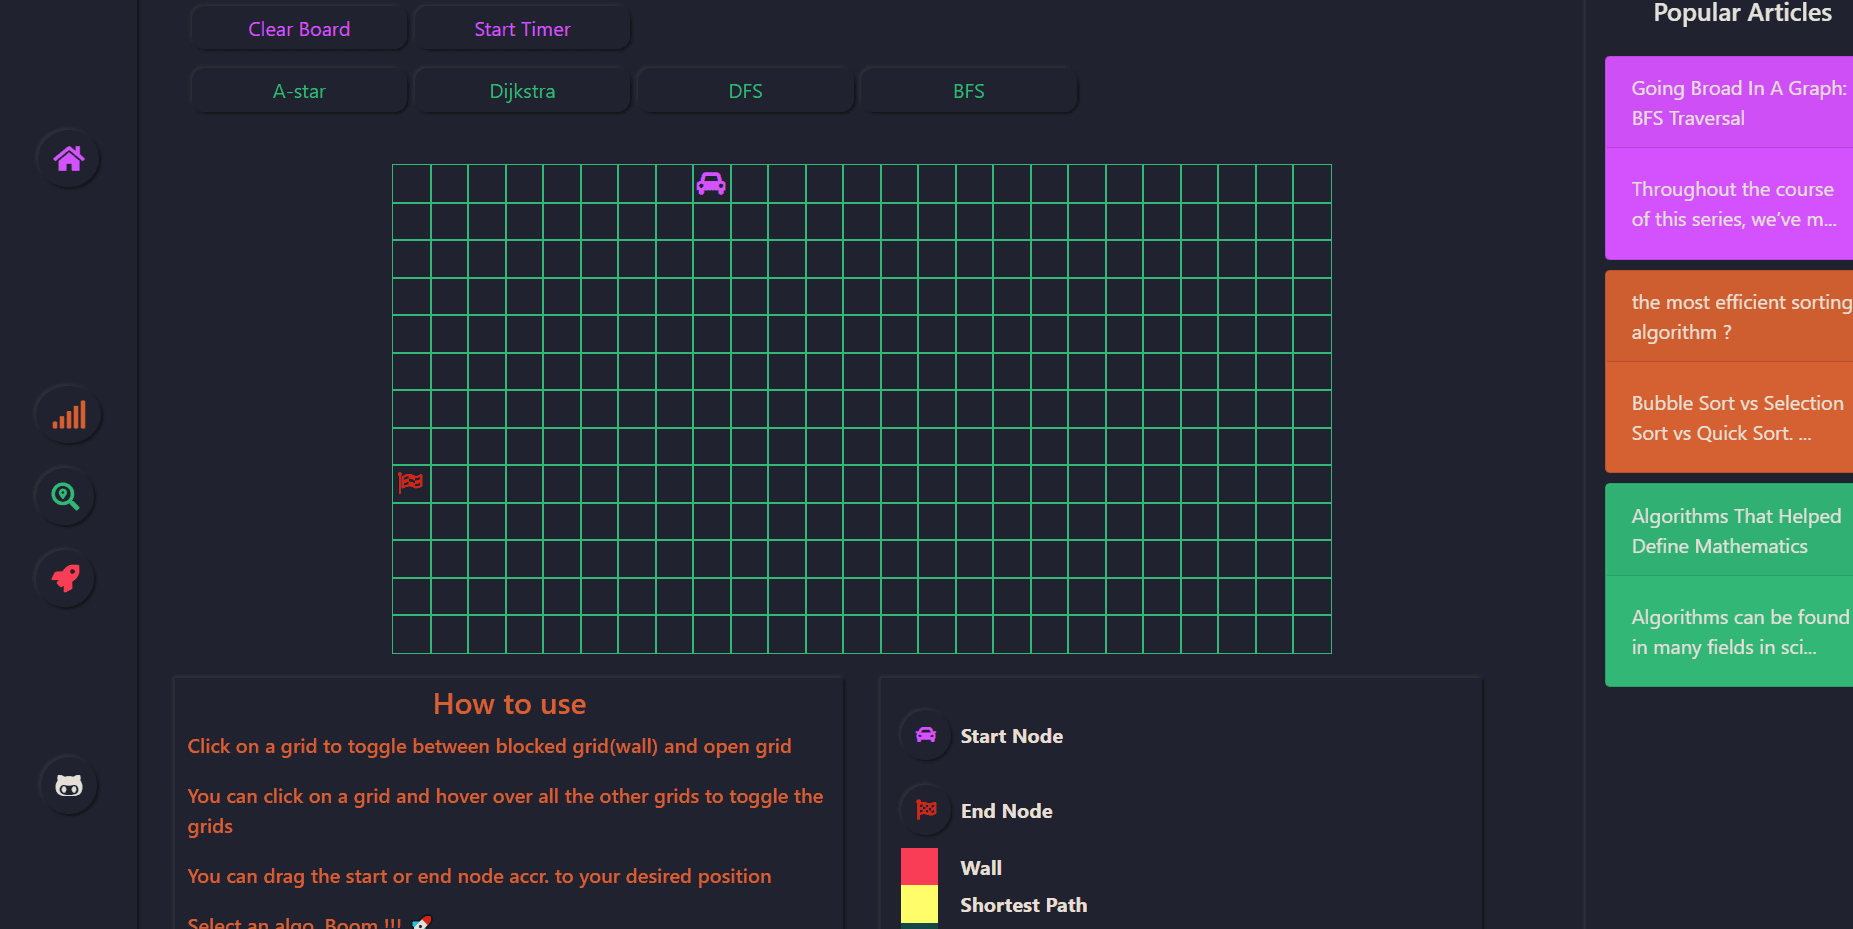This screenshot has height=929, width=1853.
Task: Click the red Wall color swatch
Action: pyautogui.click(x=919, y=866)
